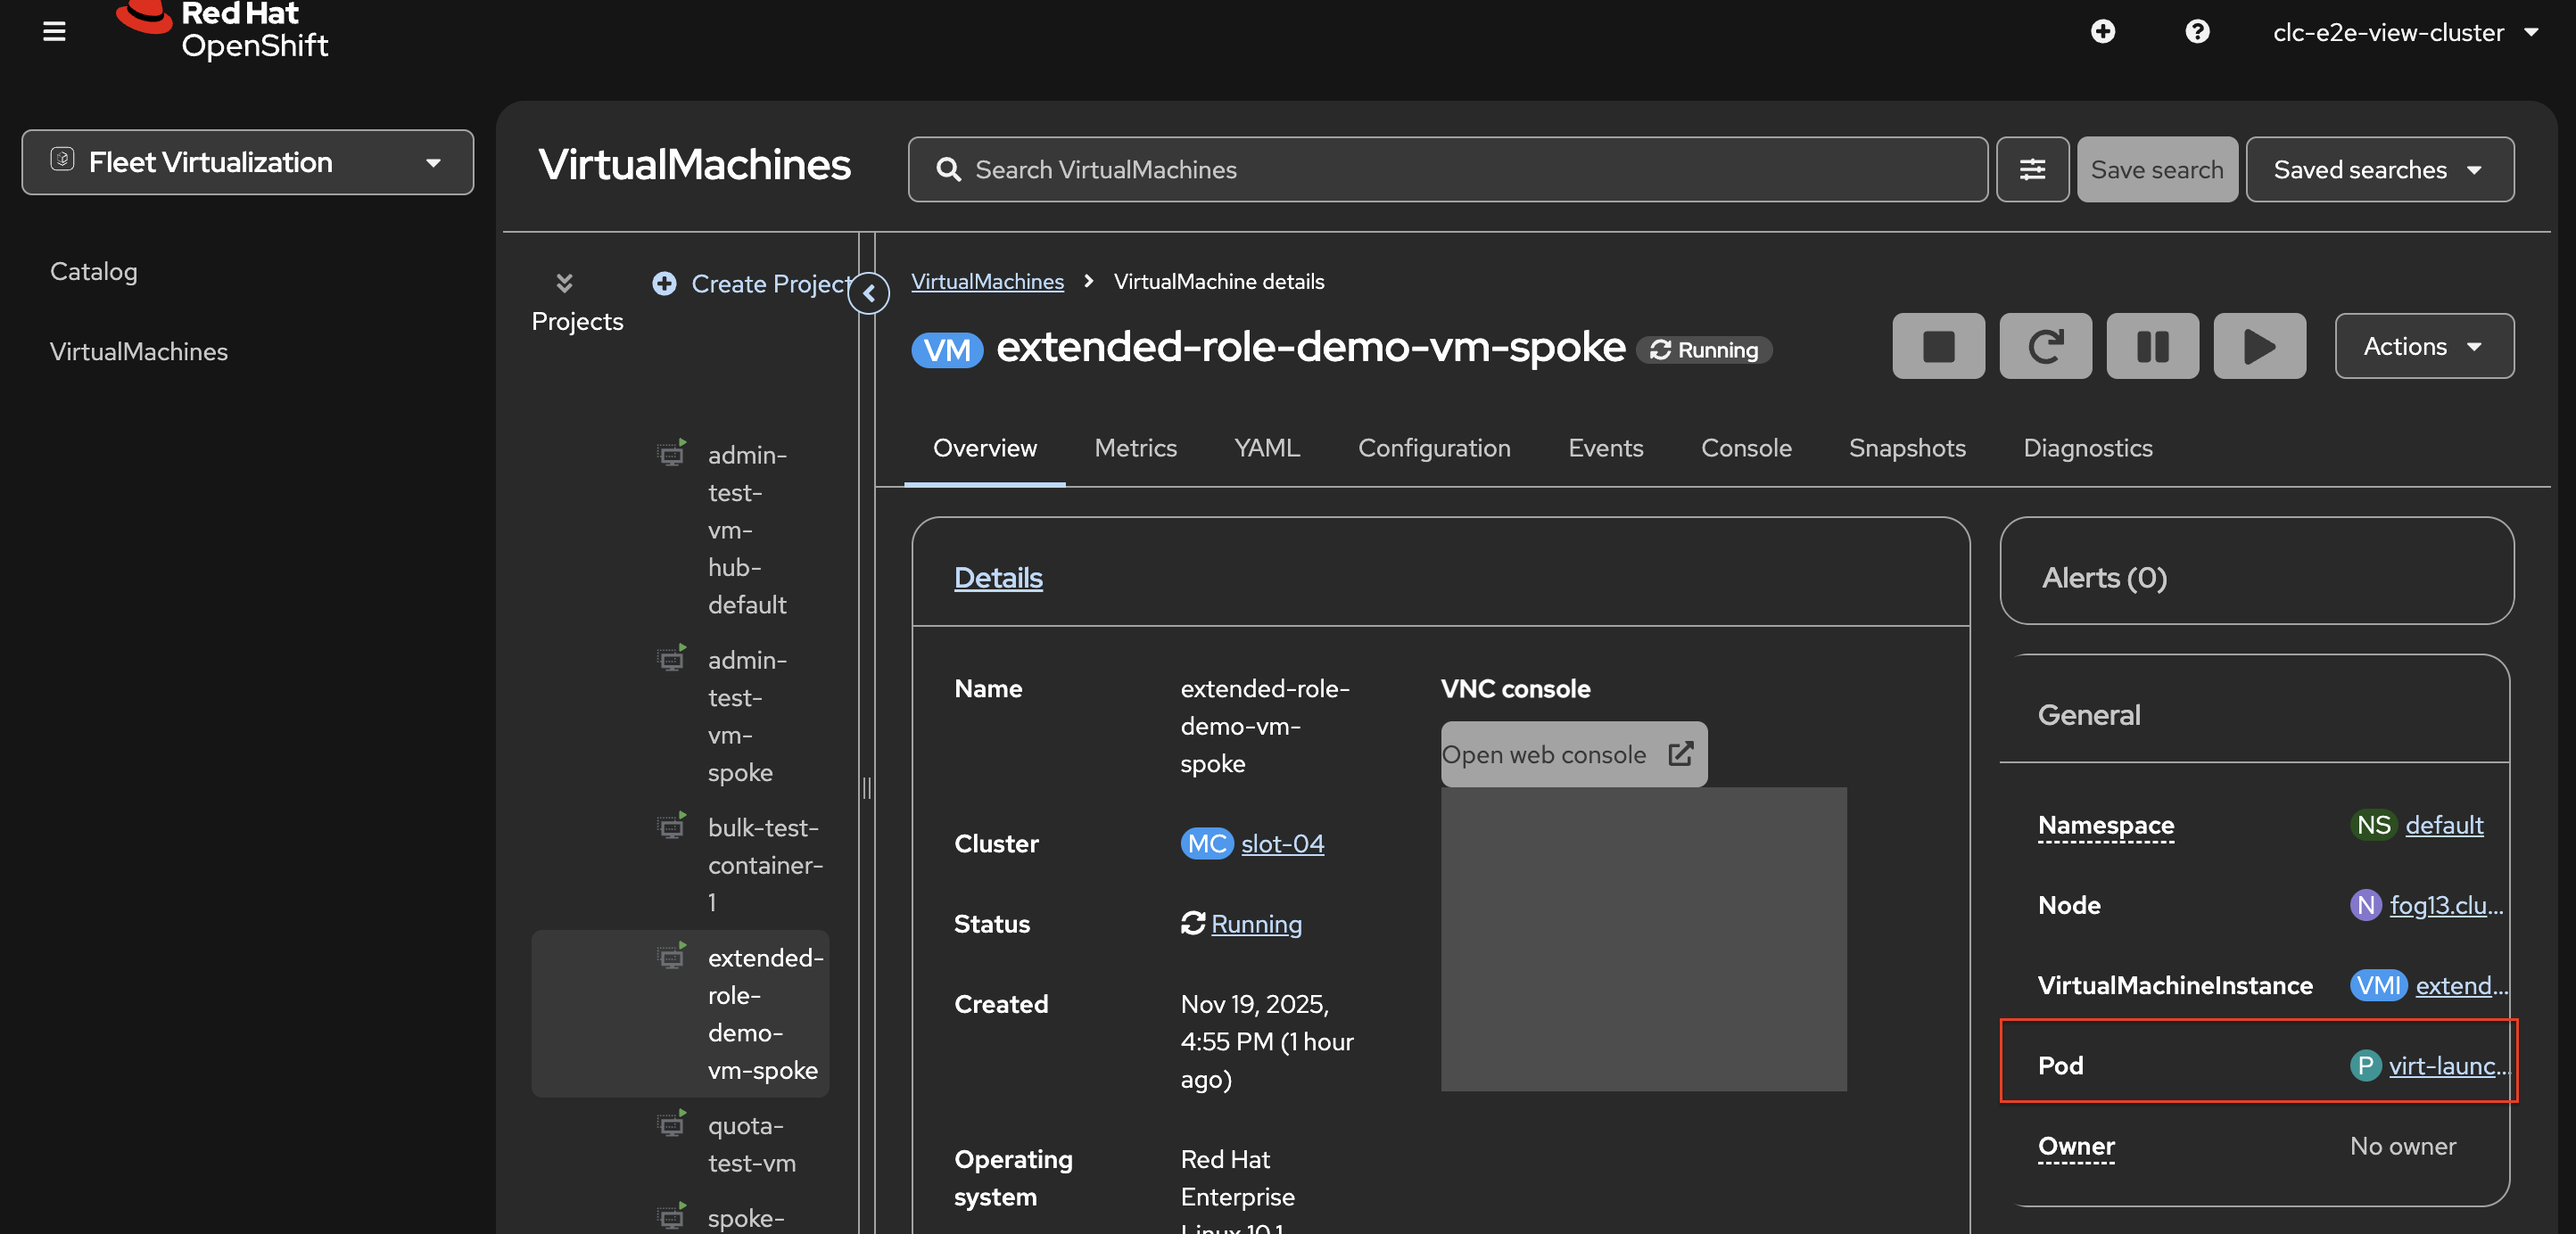Click the Stop VM square icon
This screenshot has width=2576, height=1234.
click(1937, 346)
